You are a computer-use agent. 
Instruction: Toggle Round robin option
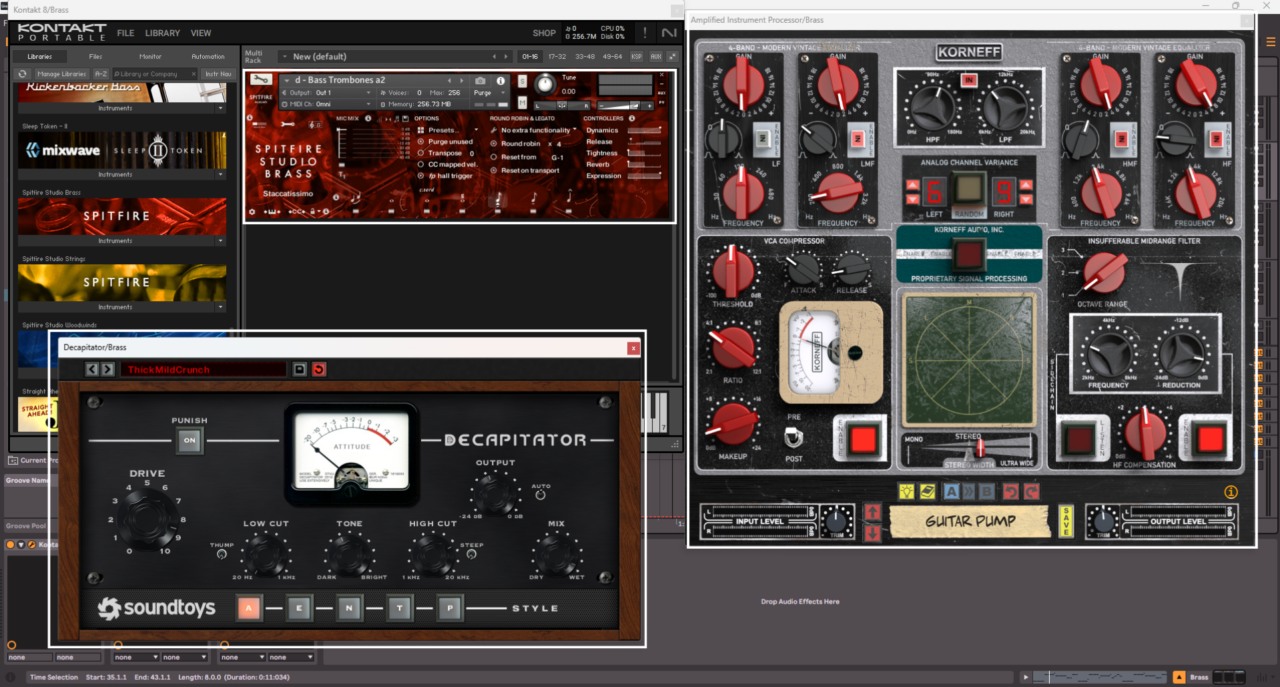[x=495, y=143]
